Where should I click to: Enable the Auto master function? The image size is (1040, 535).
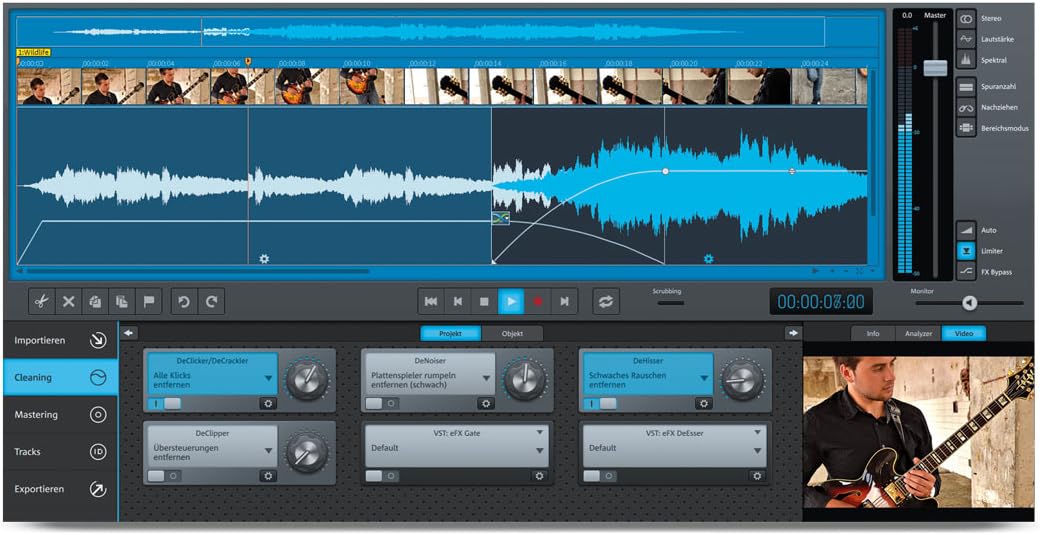click(x=966, y=230)
